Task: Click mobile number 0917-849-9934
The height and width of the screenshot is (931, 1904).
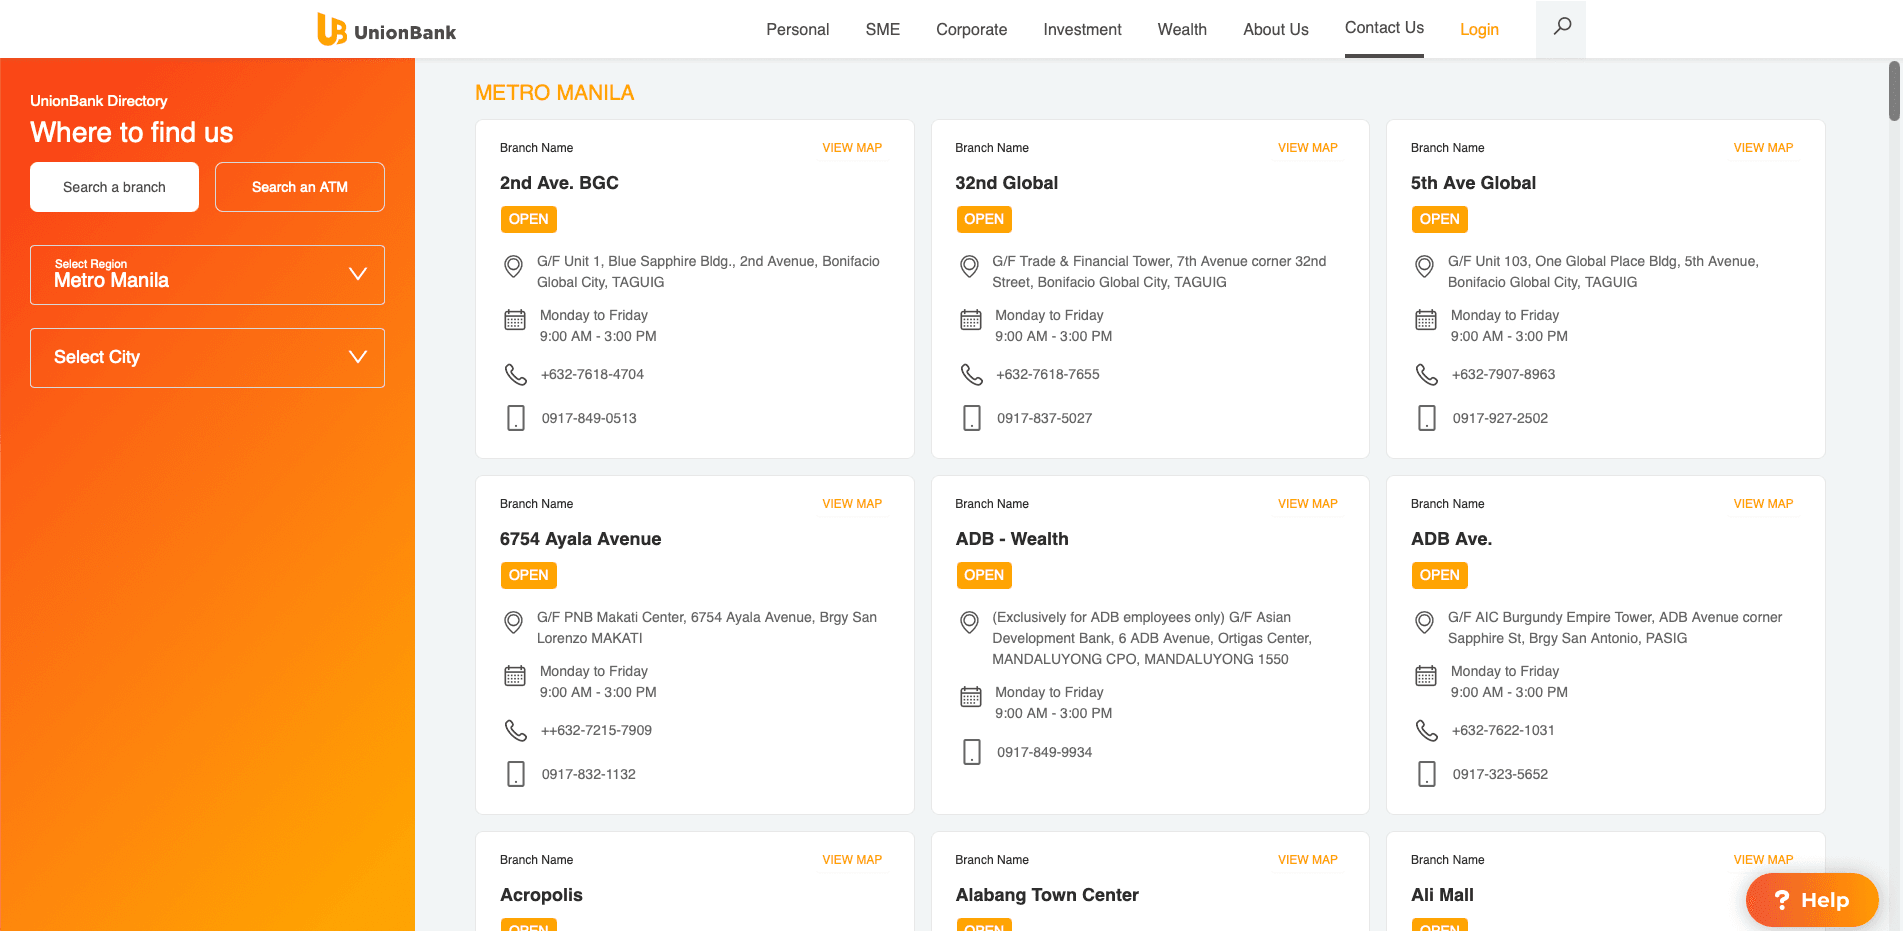Action: (x=1044, y=752)
